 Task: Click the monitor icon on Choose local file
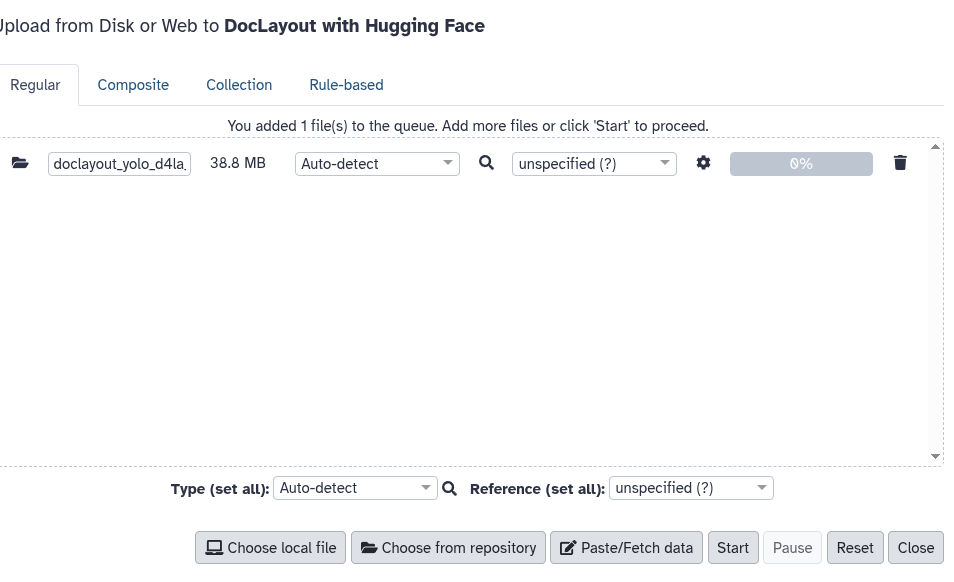[214, 547]
